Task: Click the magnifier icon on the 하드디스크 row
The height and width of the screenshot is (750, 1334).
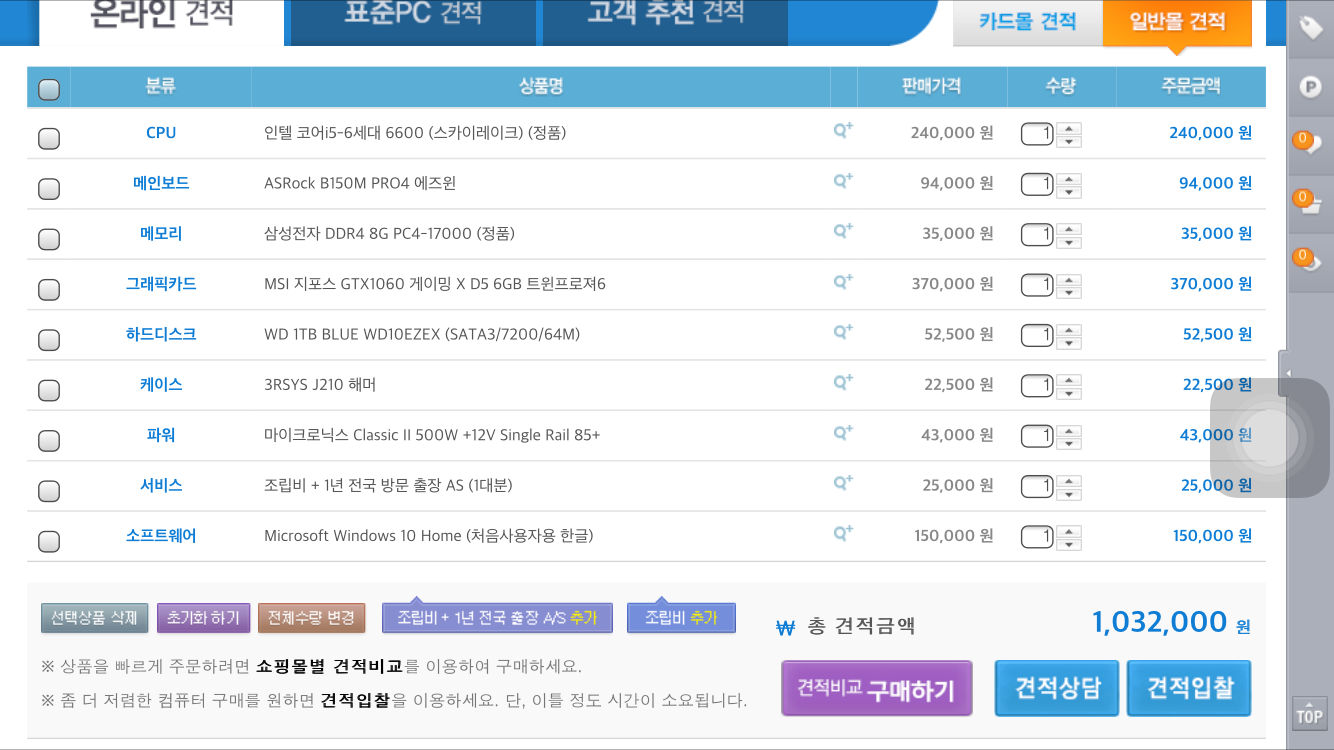Action: pyautogui.click(x=843, y=332)
